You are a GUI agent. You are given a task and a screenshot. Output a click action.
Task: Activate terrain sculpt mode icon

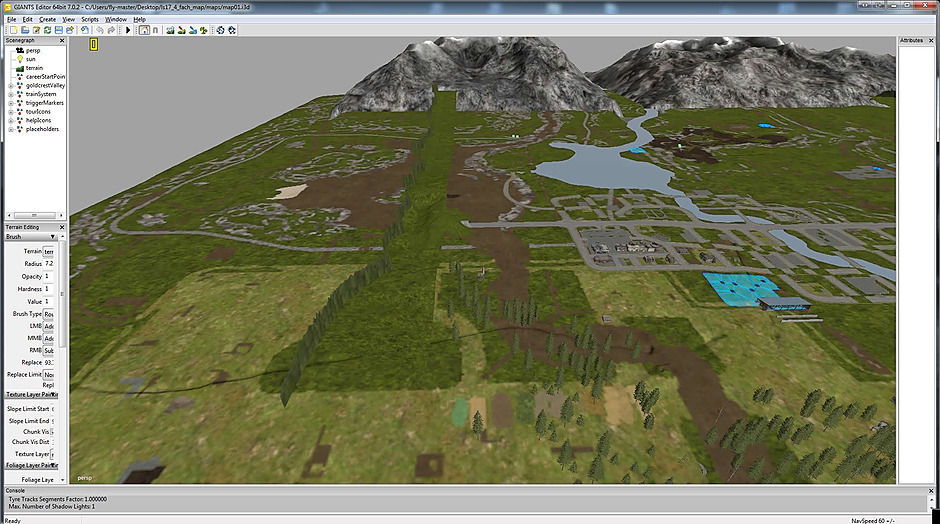pyautogui.click(x=170, y=30)
